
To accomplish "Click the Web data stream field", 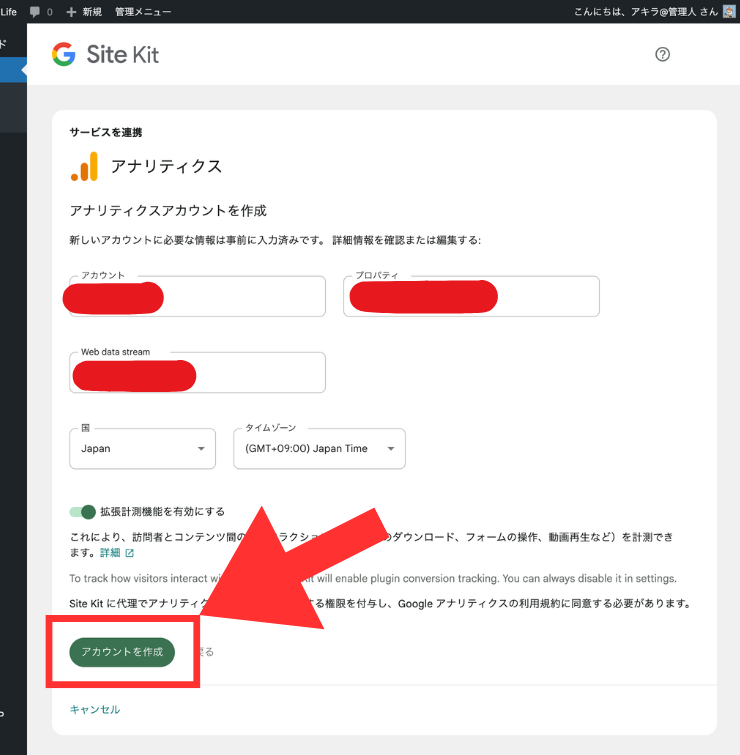I will pyautogui.click(x=197, y=372).
